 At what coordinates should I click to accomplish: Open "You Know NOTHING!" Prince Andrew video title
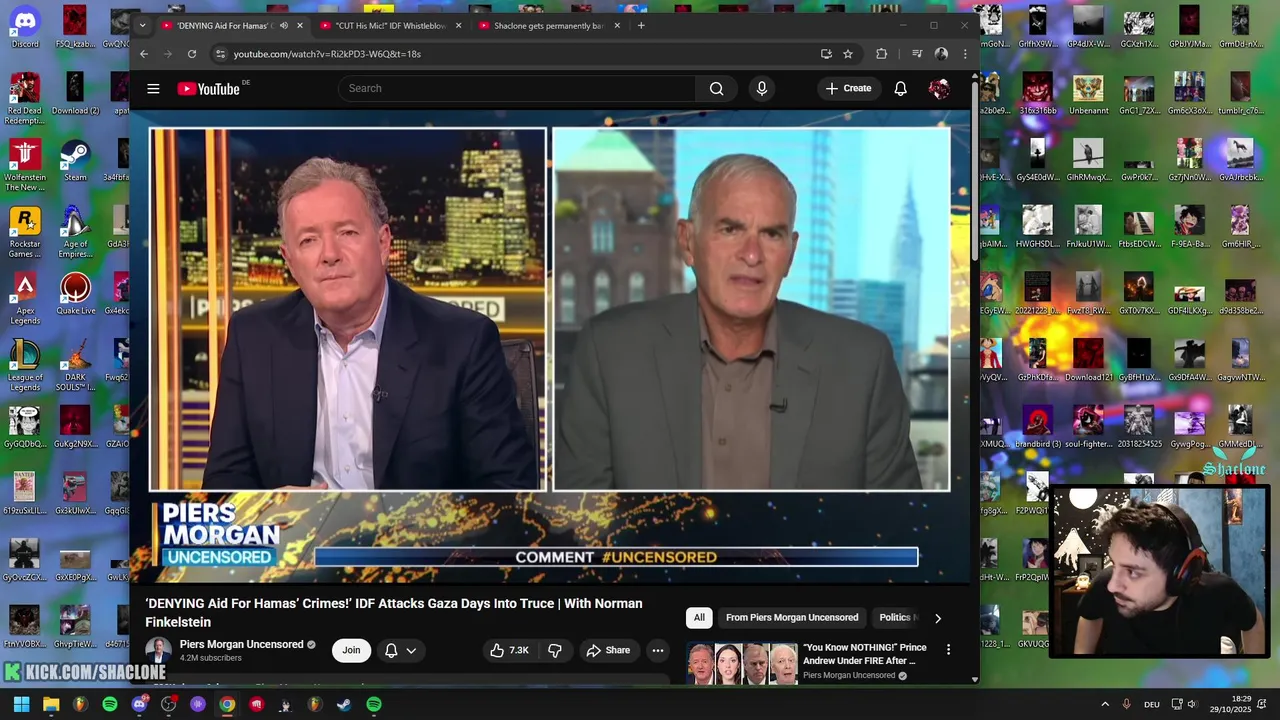coord(865,654)
